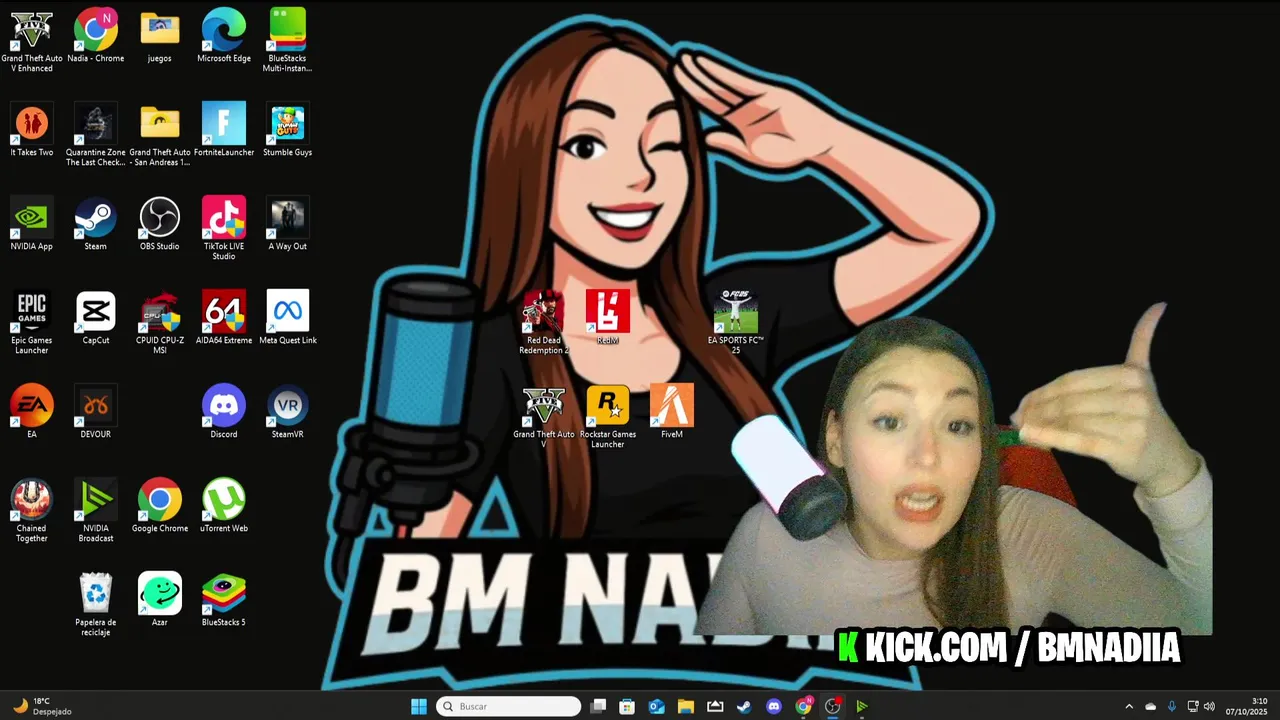Viewport: 1280px width, 720px height.
Task: Open OneDrive cloud icon in system tray
Action: [x=1150, y=706]
